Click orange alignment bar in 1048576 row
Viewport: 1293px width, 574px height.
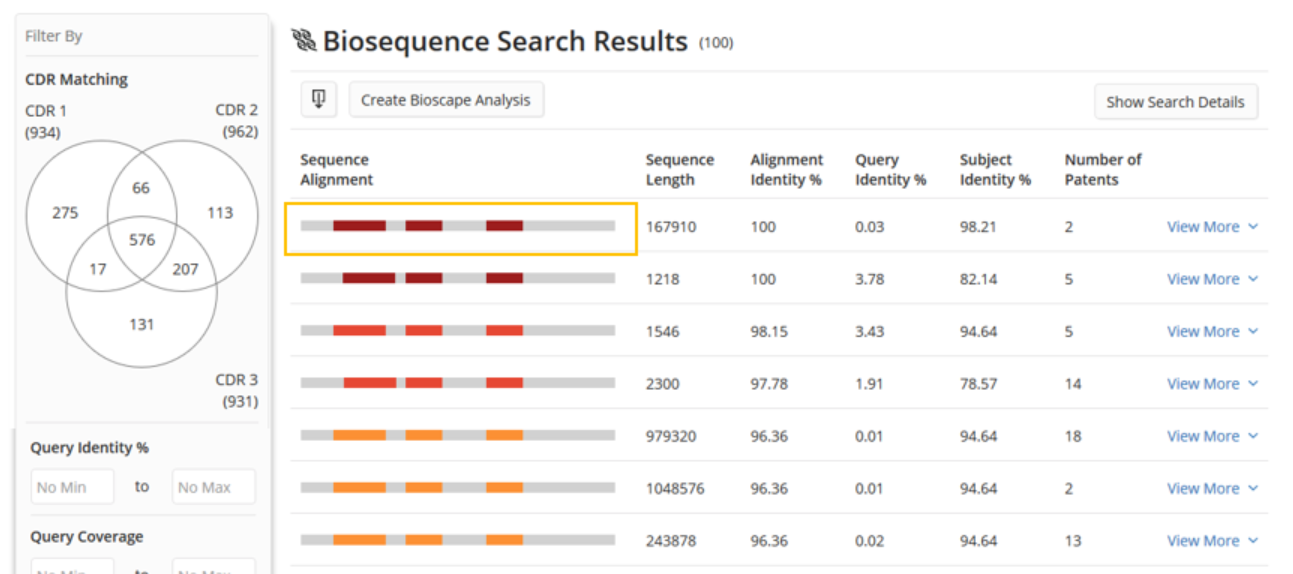[x=458, y=488]
